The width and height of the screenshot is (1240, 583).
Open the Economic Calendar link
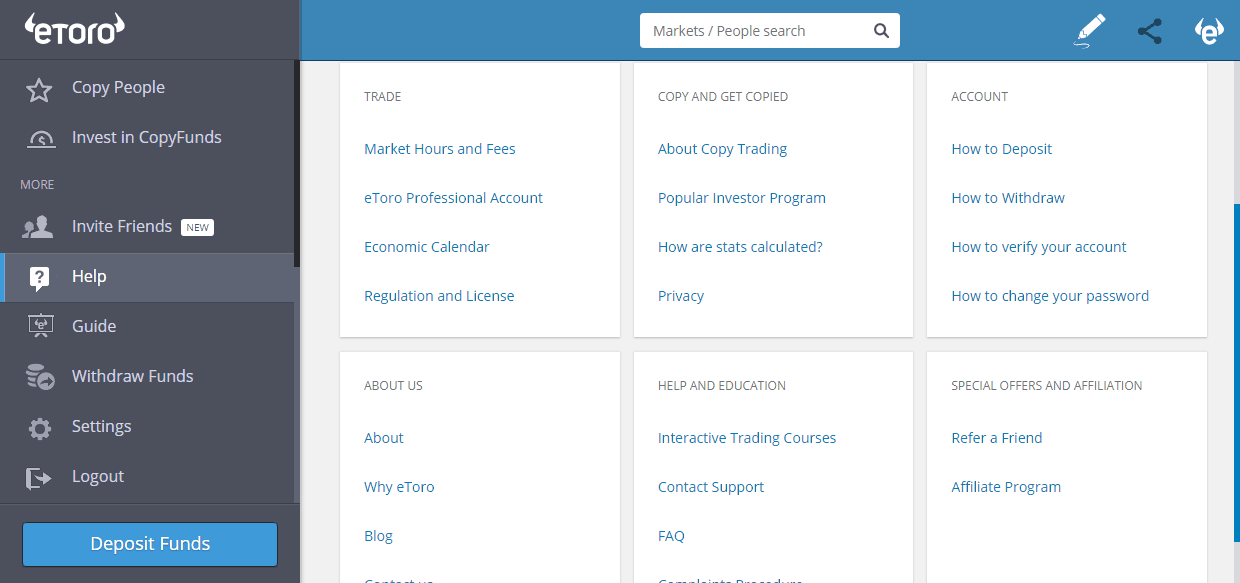pyautogui.click(x=427, y=247)
